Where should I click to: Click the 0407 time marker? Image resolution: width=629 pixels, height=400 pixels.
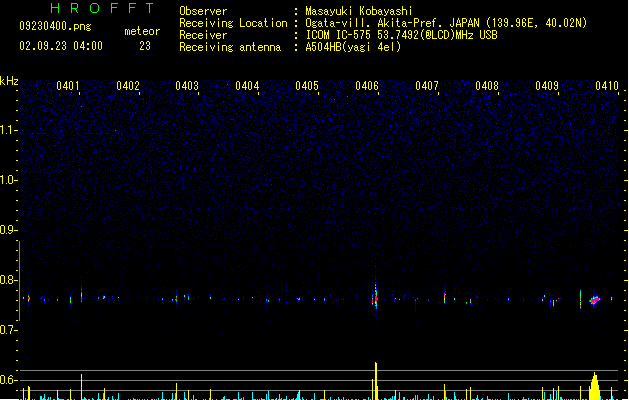pyautogui.click(x=427, y=86)
